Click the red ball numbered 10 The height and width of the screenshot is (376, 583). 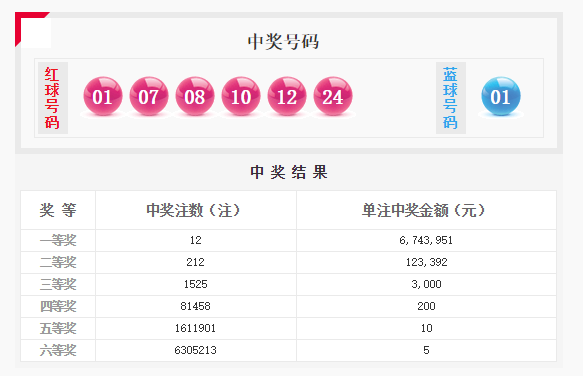(241, 96)
